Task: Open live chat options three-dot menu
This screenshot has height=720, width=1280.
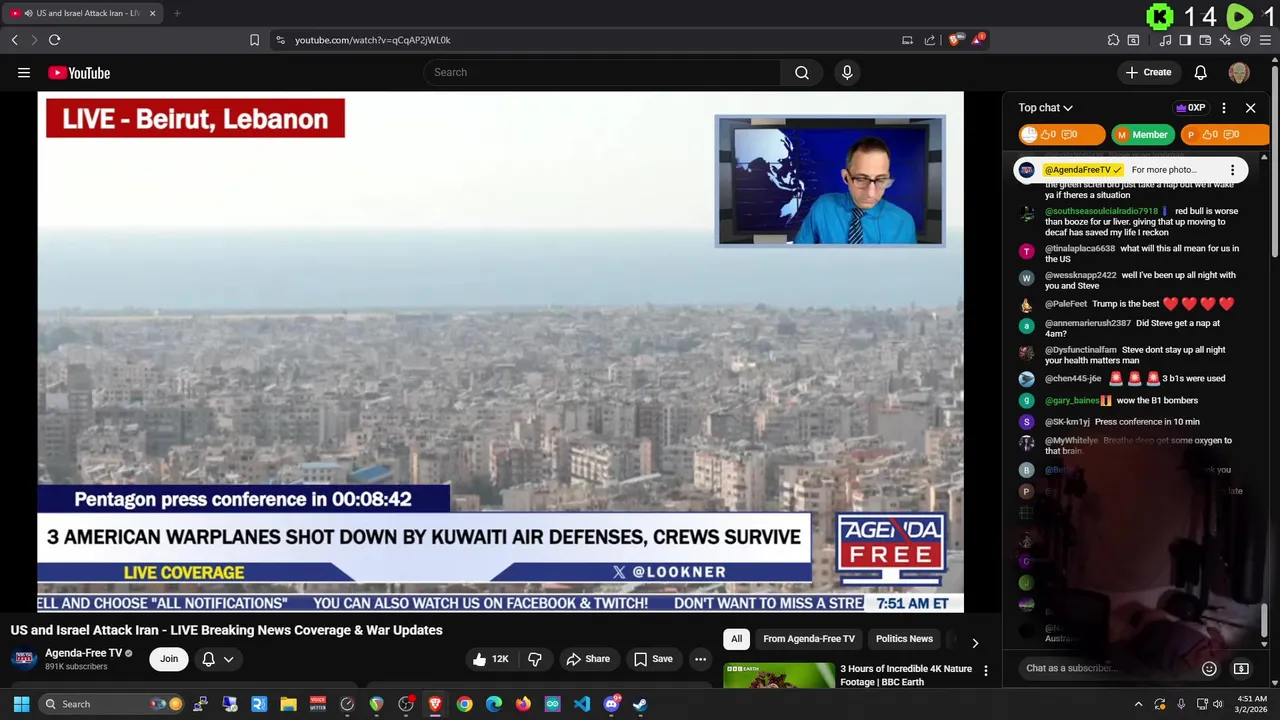Action: 1224,108
